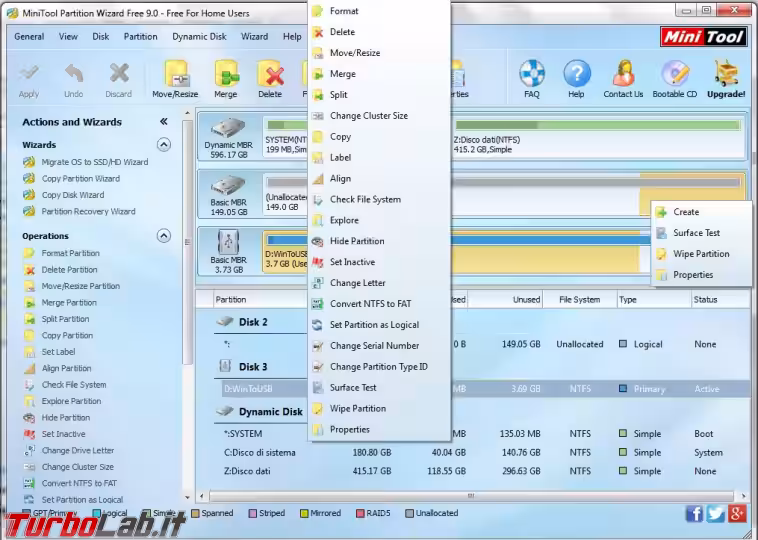758x540 pixels.
Task: Click the Basic MBR 149.05 GB disk icon
Action: [228, 186]
